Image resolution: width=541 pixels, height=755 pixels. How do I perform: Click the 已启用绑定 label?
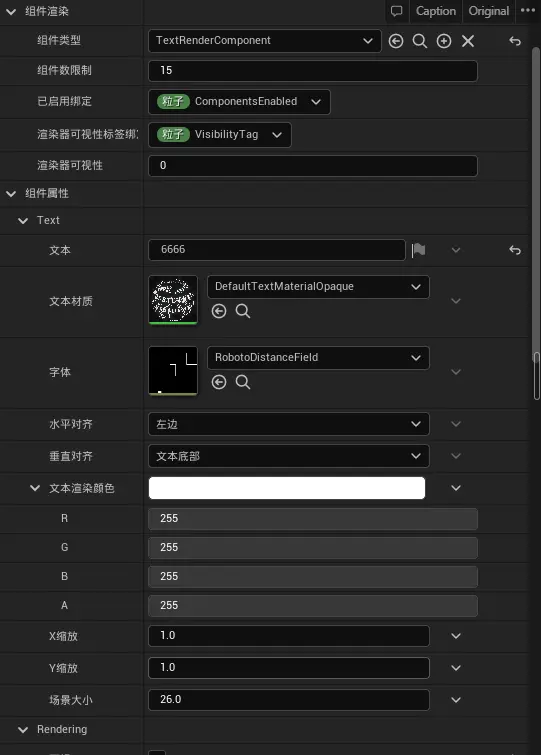64,102
